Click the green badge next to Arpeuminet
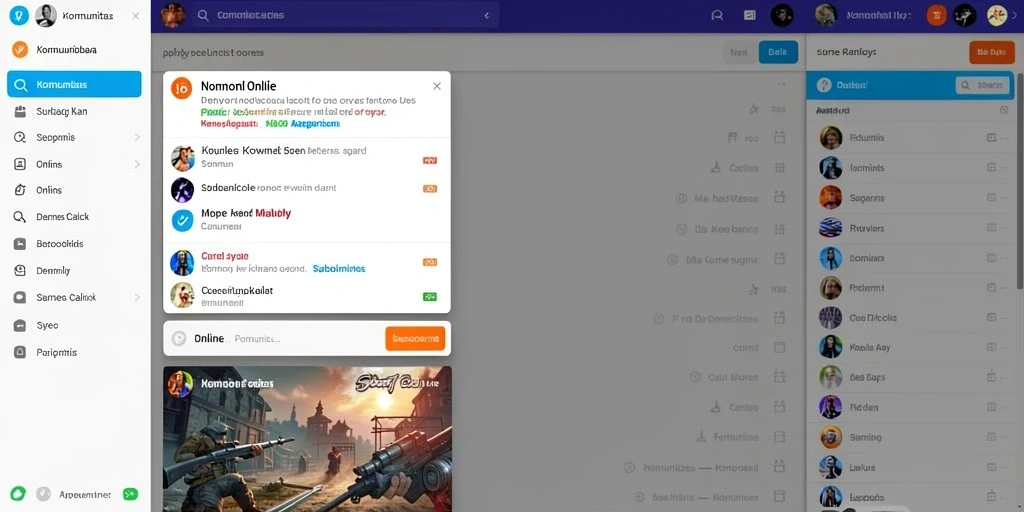 click(131, 494)
